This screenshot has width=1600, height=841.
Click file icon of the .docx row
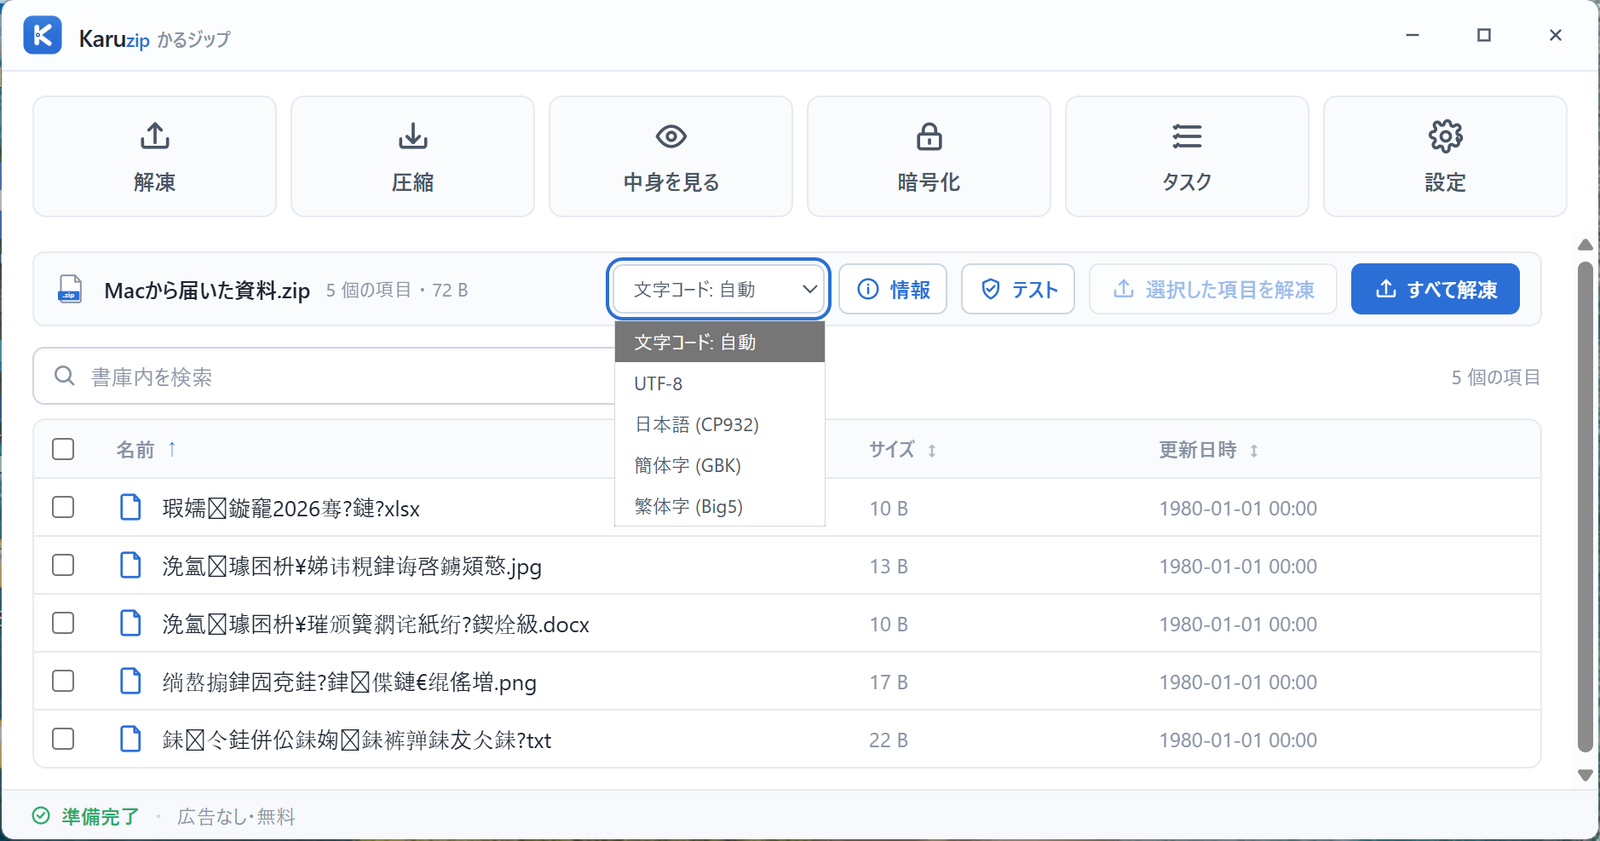[x=131, y=623]
